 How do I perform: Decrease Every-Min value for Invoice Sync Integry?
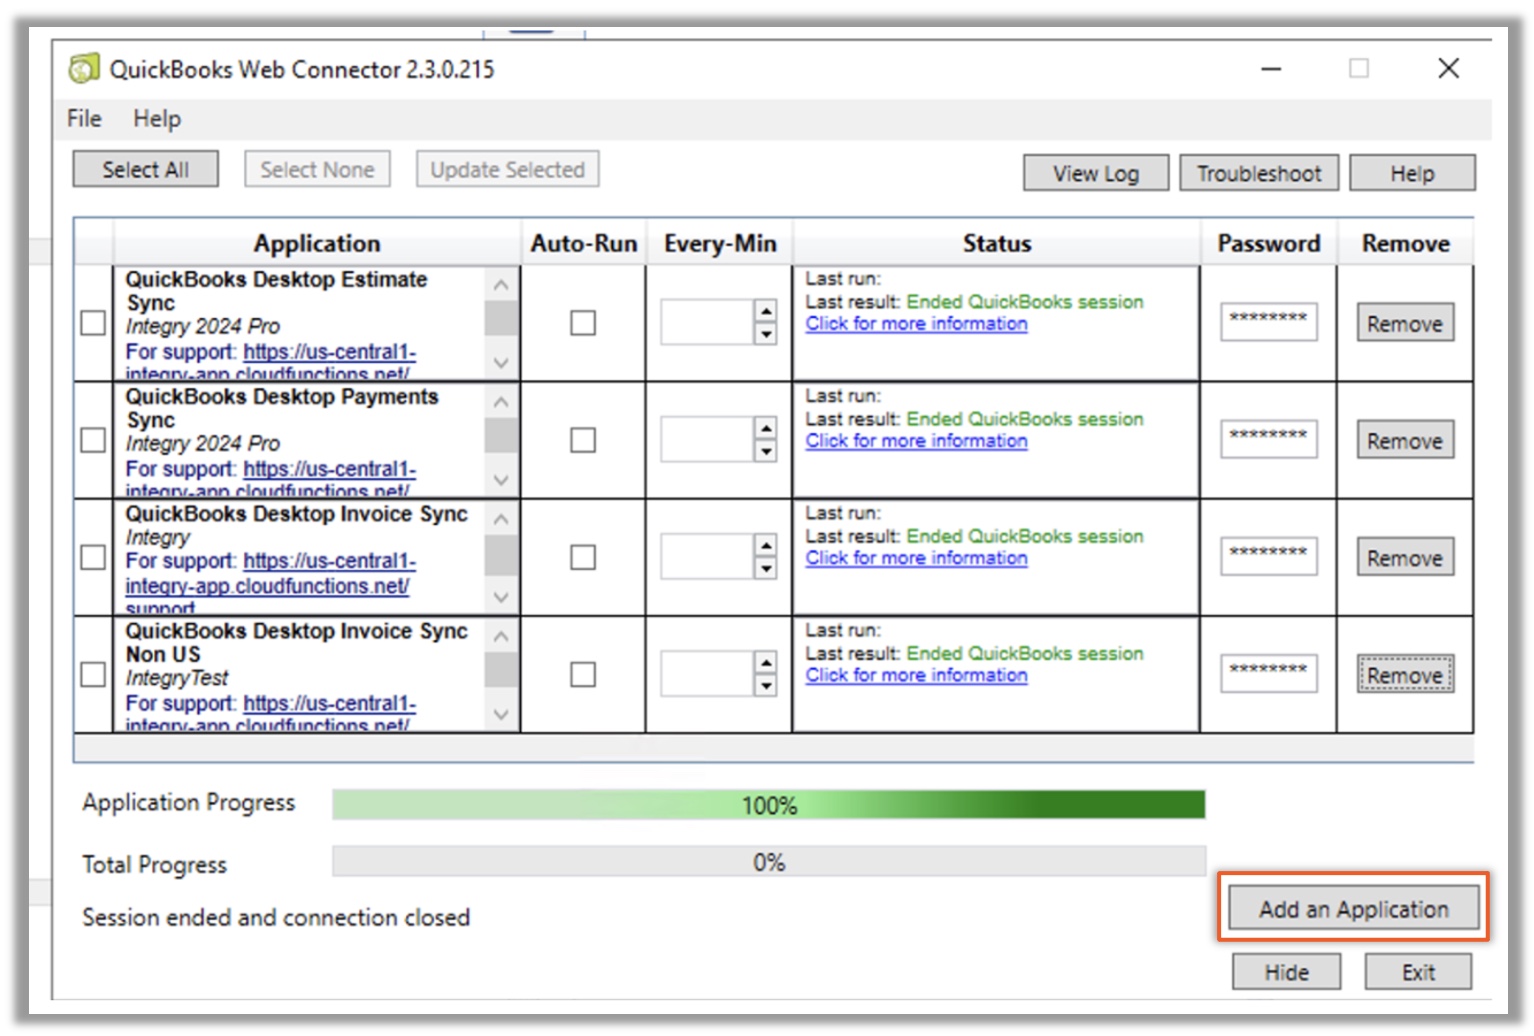[x=766, y=568]
